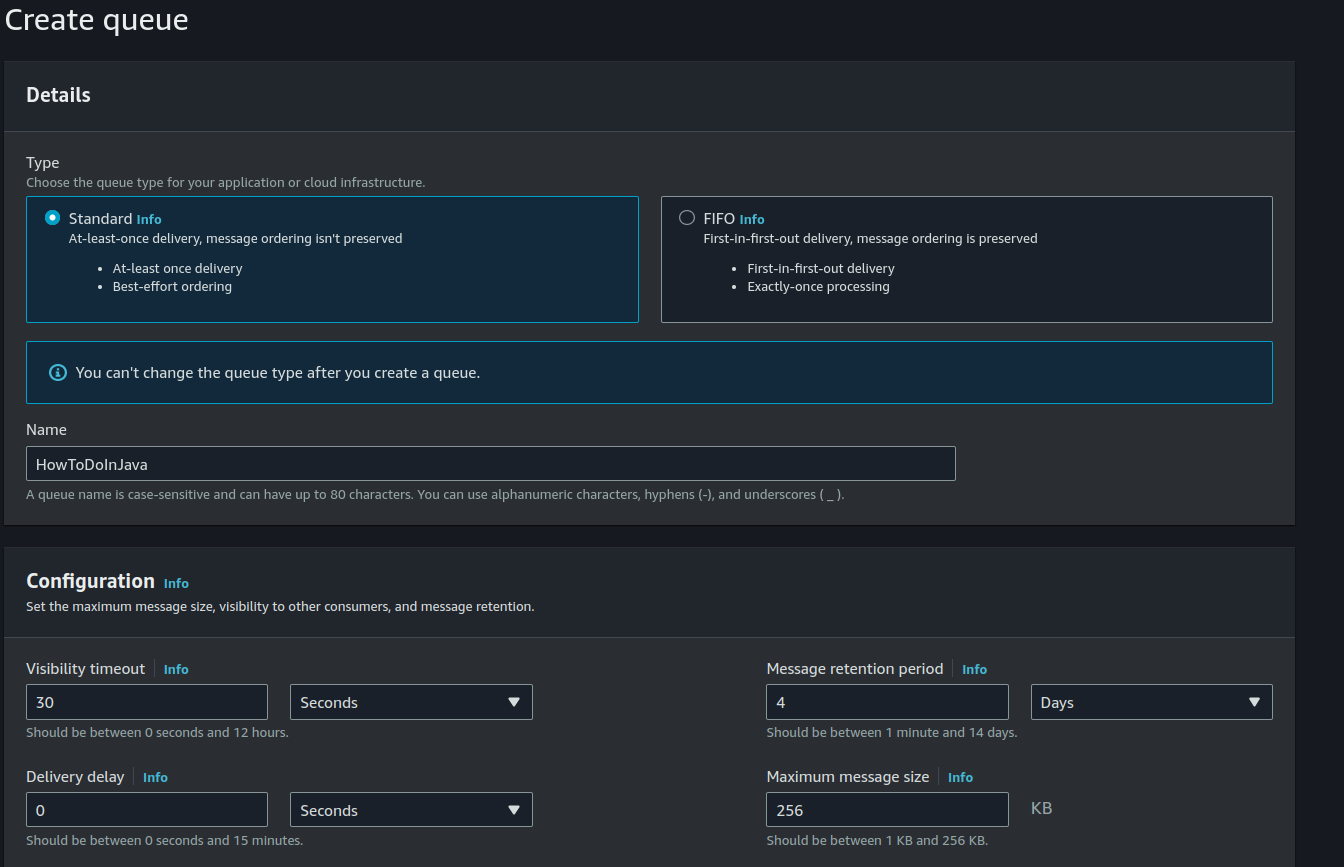The height and width of the screenshot is (867, 1344).
Task: Click Info next to Maximum message size
Action: pyautogui.click(x=960, y=777)
